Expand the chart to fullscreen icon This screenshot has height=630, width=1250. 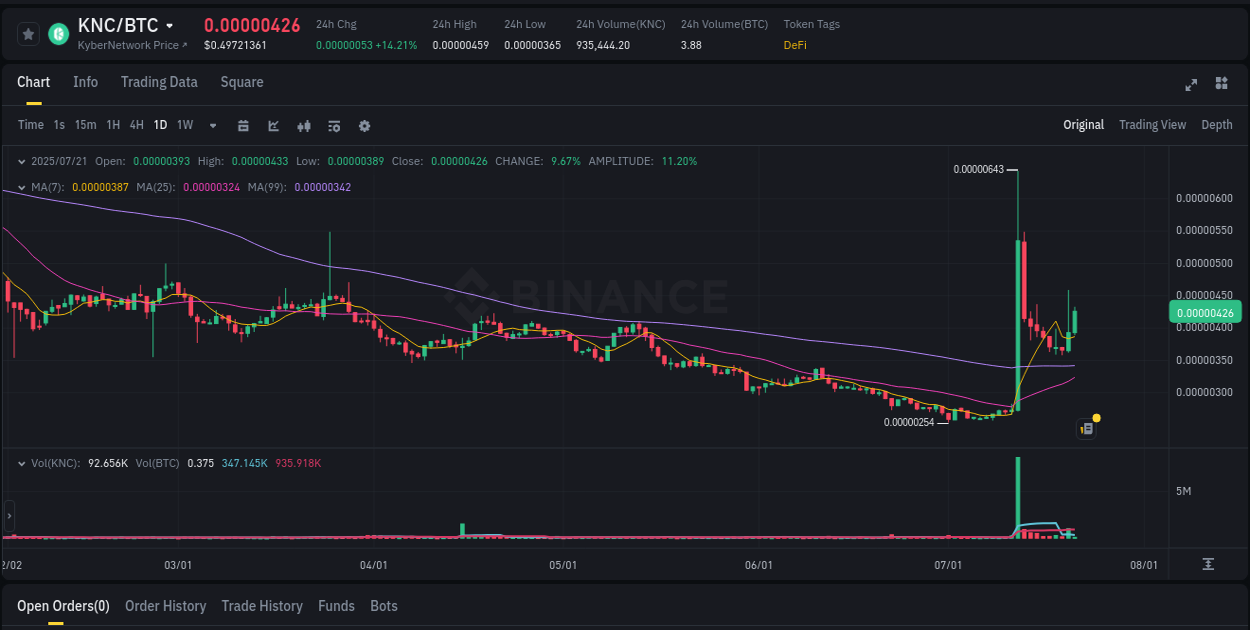[1190, 85]
